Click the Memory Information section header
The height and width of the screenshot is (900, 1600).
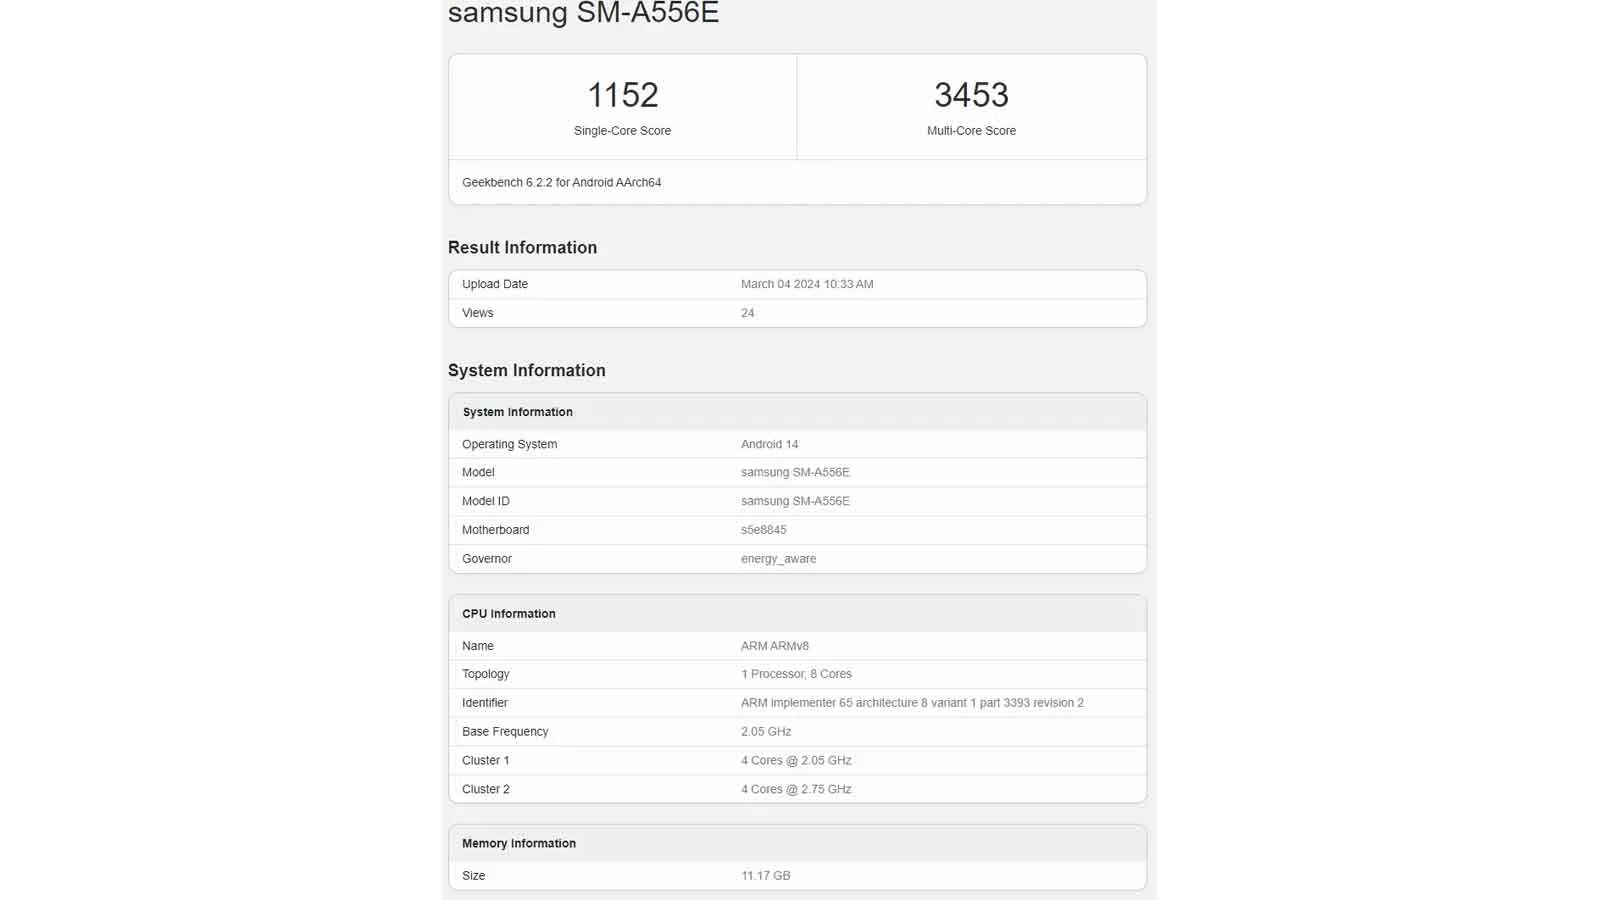click(x=518, y=843)
